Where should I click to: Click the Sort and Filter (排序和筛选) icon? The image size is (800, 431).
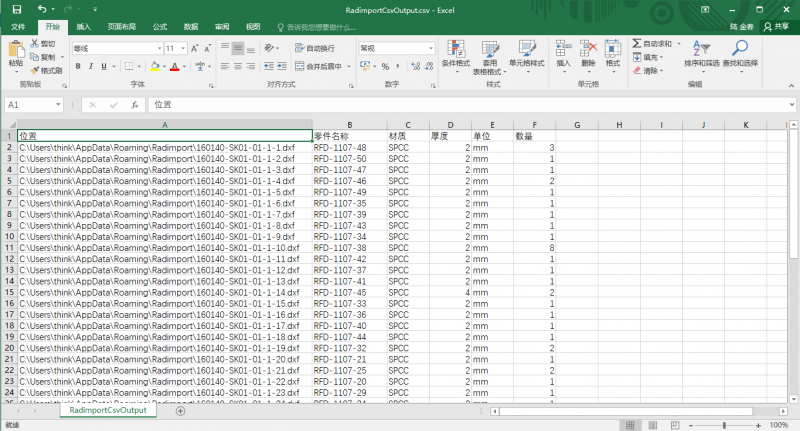(701, 51)
